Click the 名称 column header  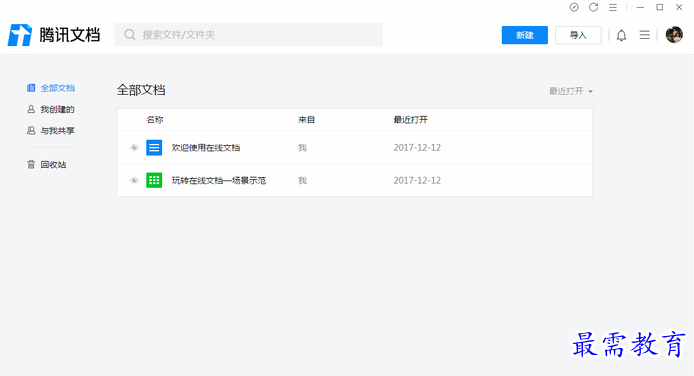pyautogui.click(x=155, y=120)
